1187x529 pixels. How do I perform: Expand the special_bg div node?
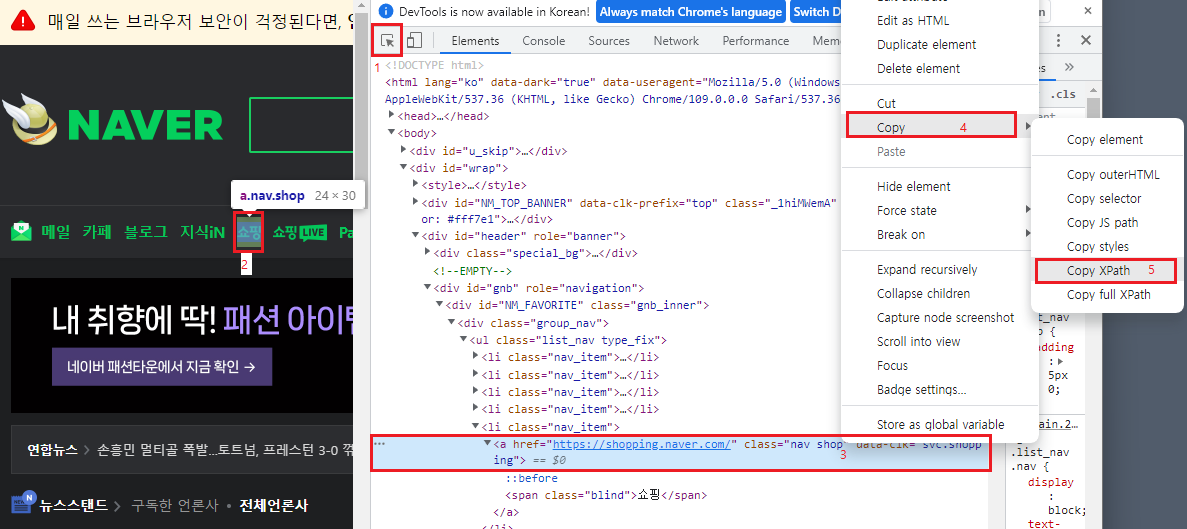(x=428, y=252)
